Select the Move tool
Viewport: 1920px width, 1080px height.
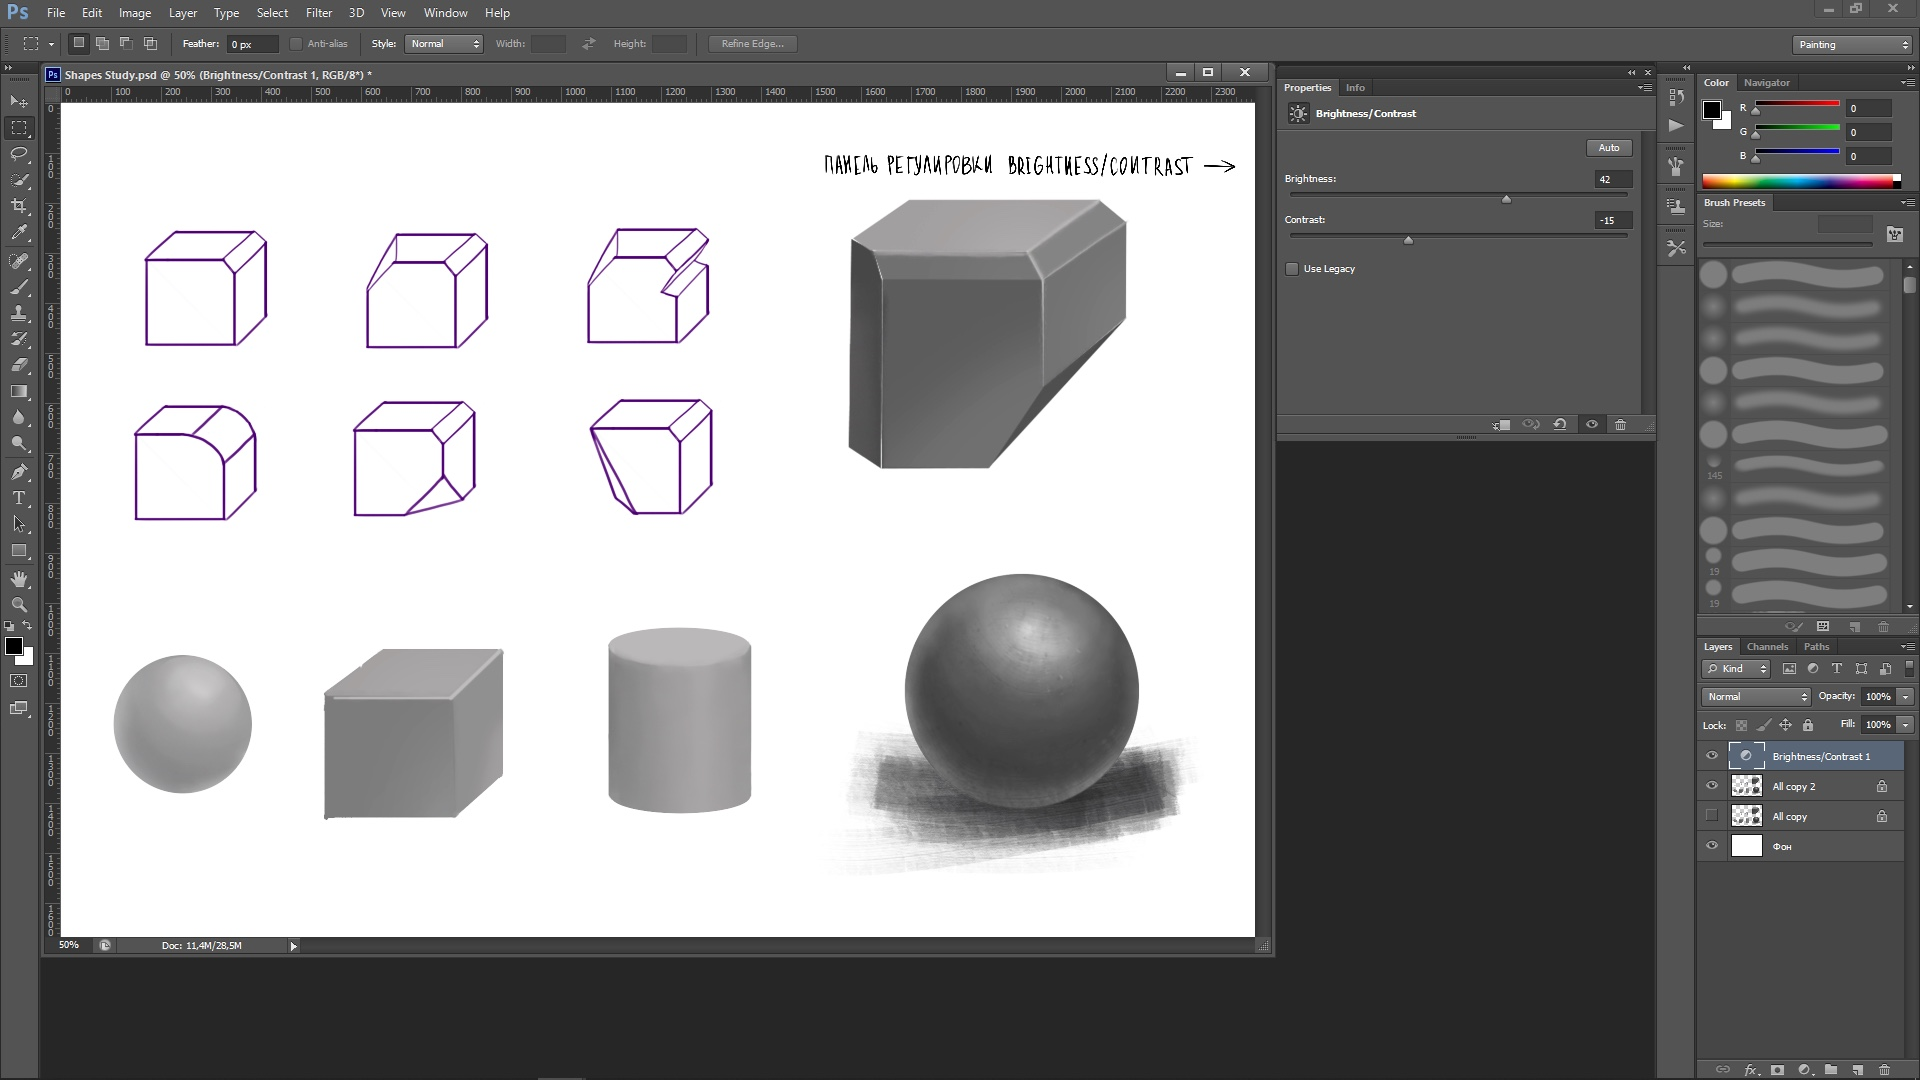coord(19,101)
